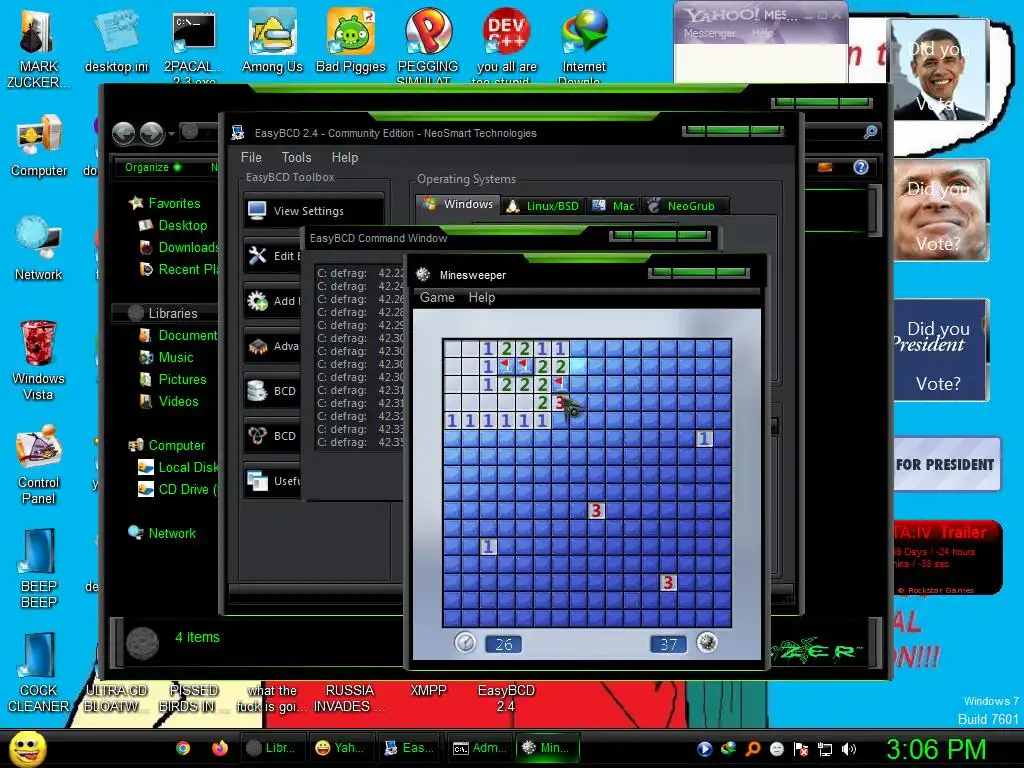Click the smiley face Start button
The image size is (1024, 768).
[x=28, y=748]
